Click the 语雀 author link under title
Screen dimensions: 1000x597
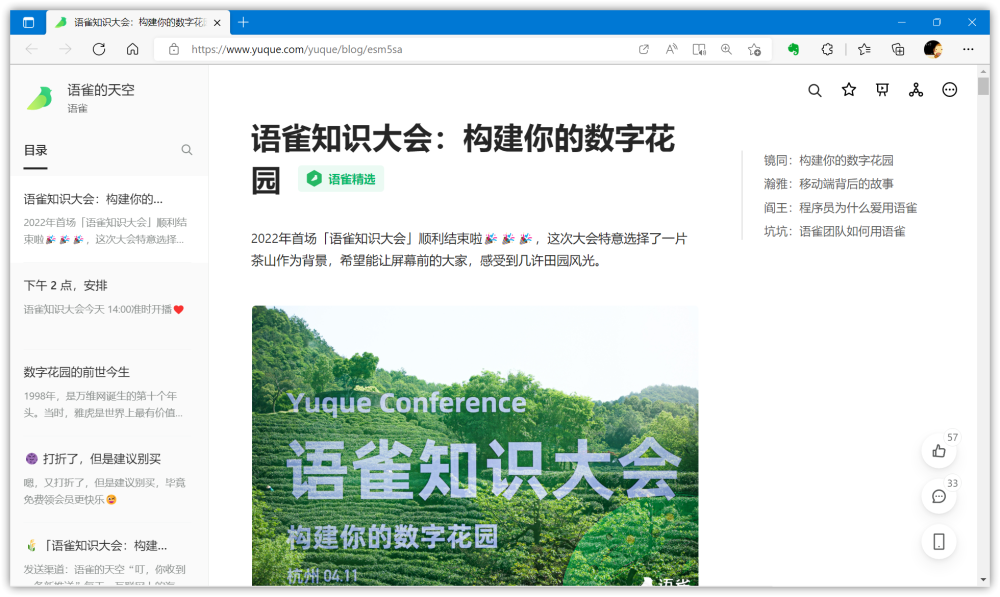pos(78,108)
